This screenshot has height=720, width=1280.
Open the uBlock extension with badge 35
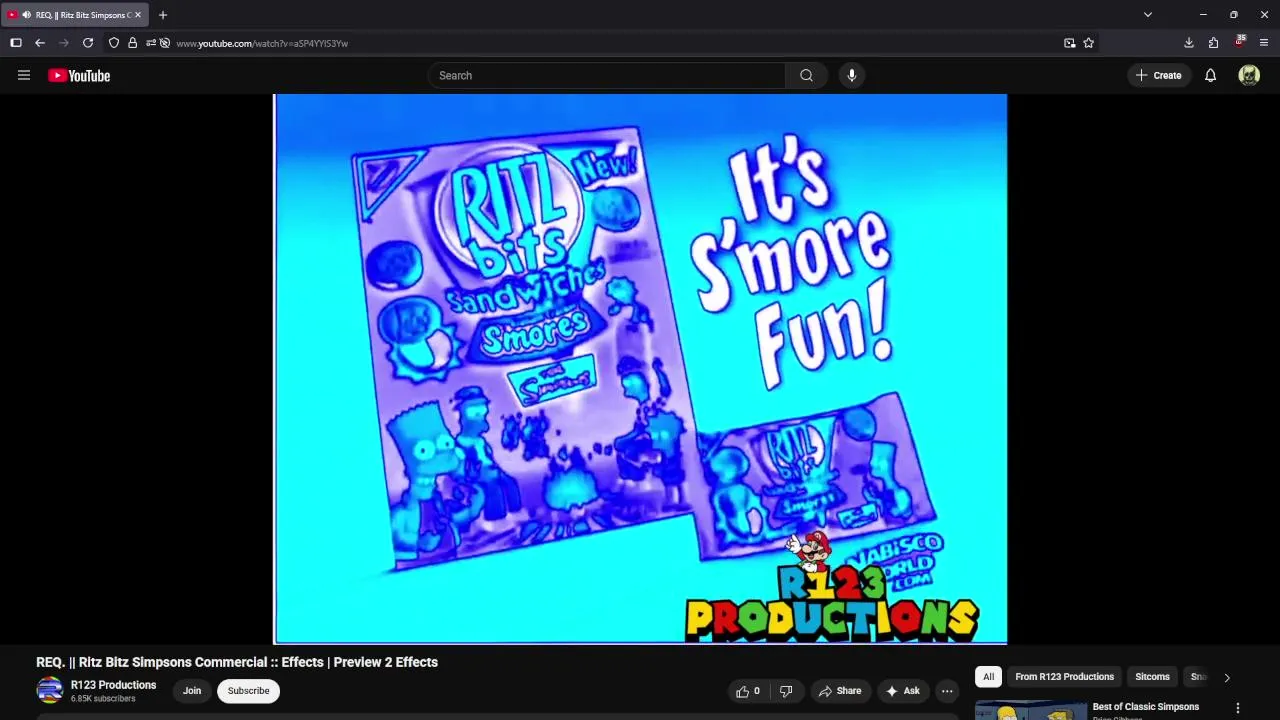pyautogui.click(x=1240, y=42)
